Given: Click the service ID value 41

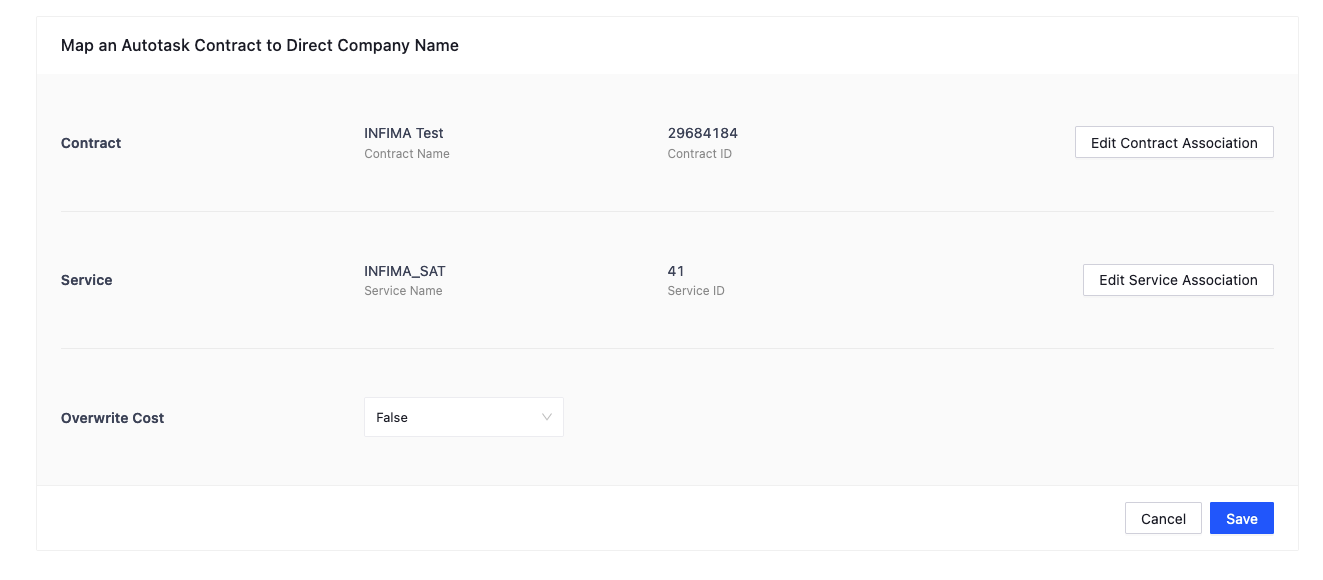Looking at the screenshot, I should (x=676, y=271).
